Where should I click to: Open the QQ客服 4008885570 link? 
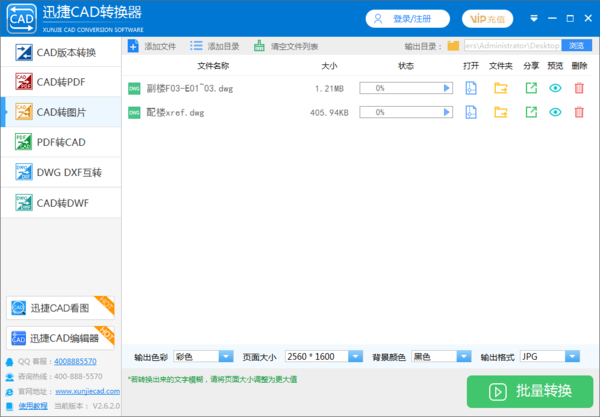click(75, 361)
